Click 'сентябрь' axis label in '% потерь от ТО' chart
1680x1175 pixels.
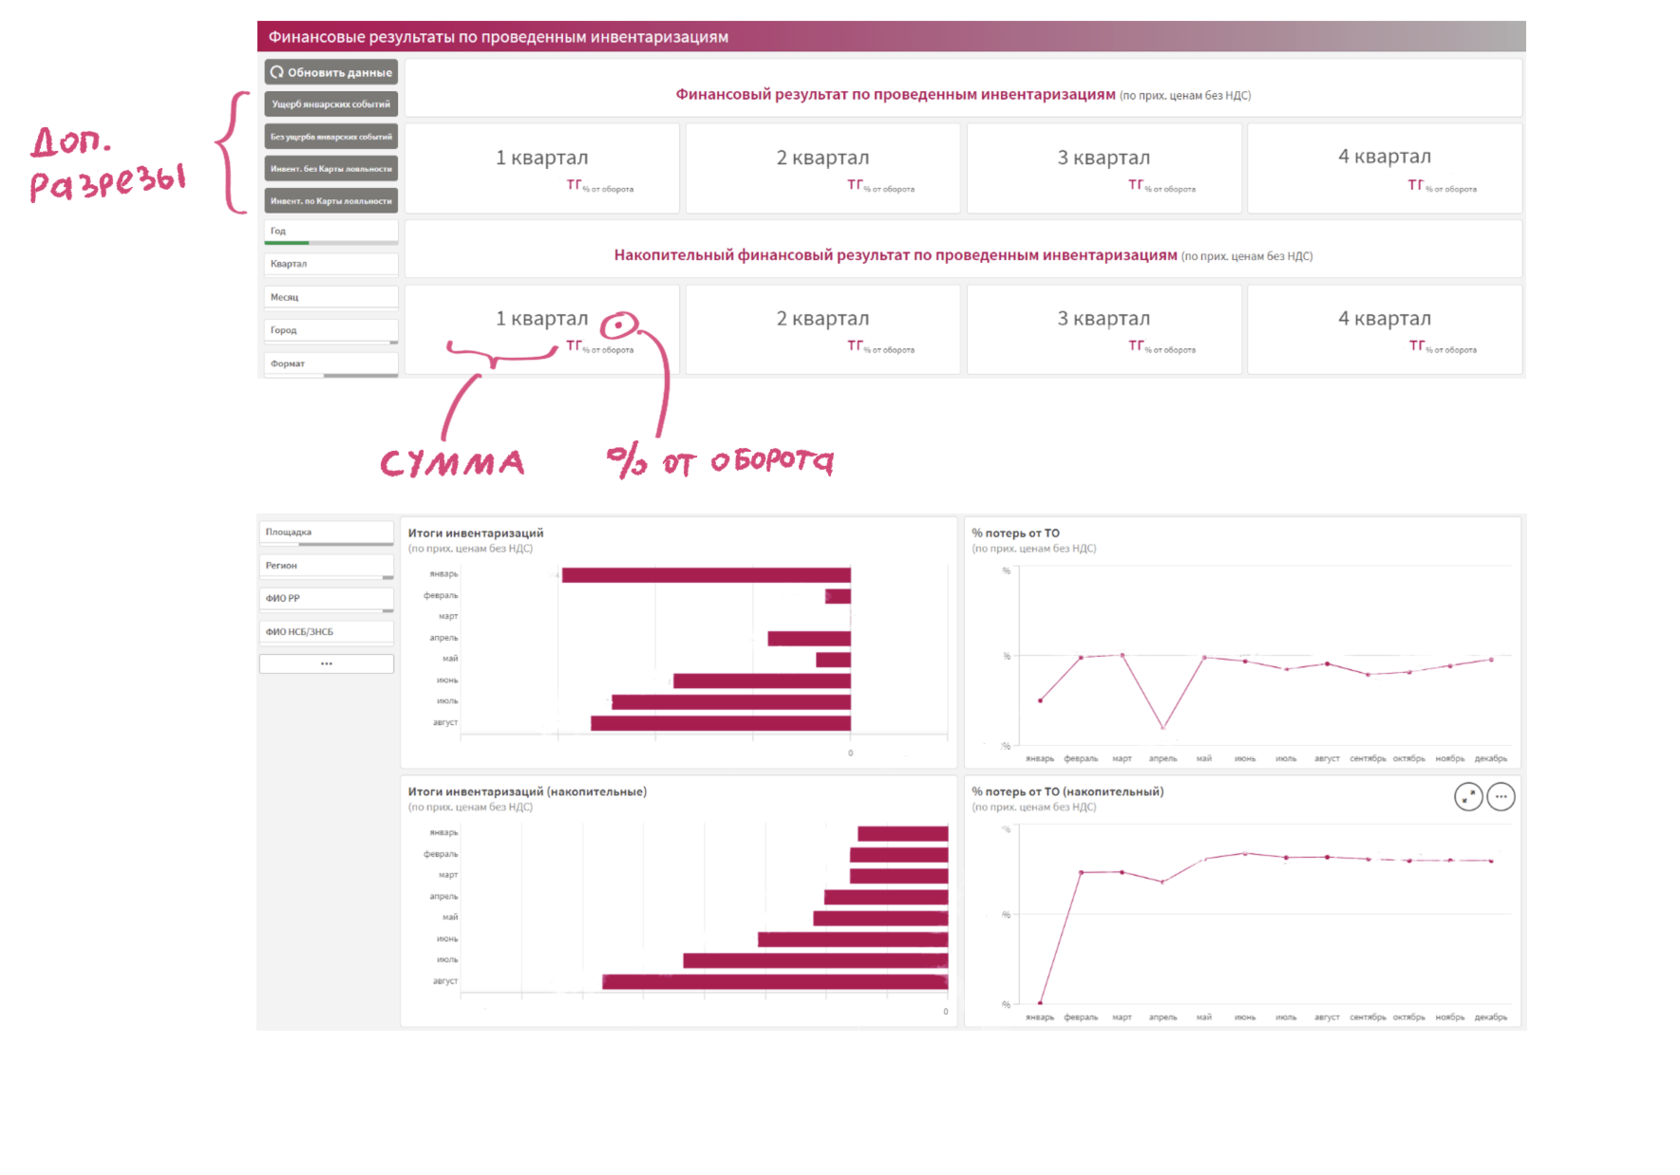[1368, 759]
